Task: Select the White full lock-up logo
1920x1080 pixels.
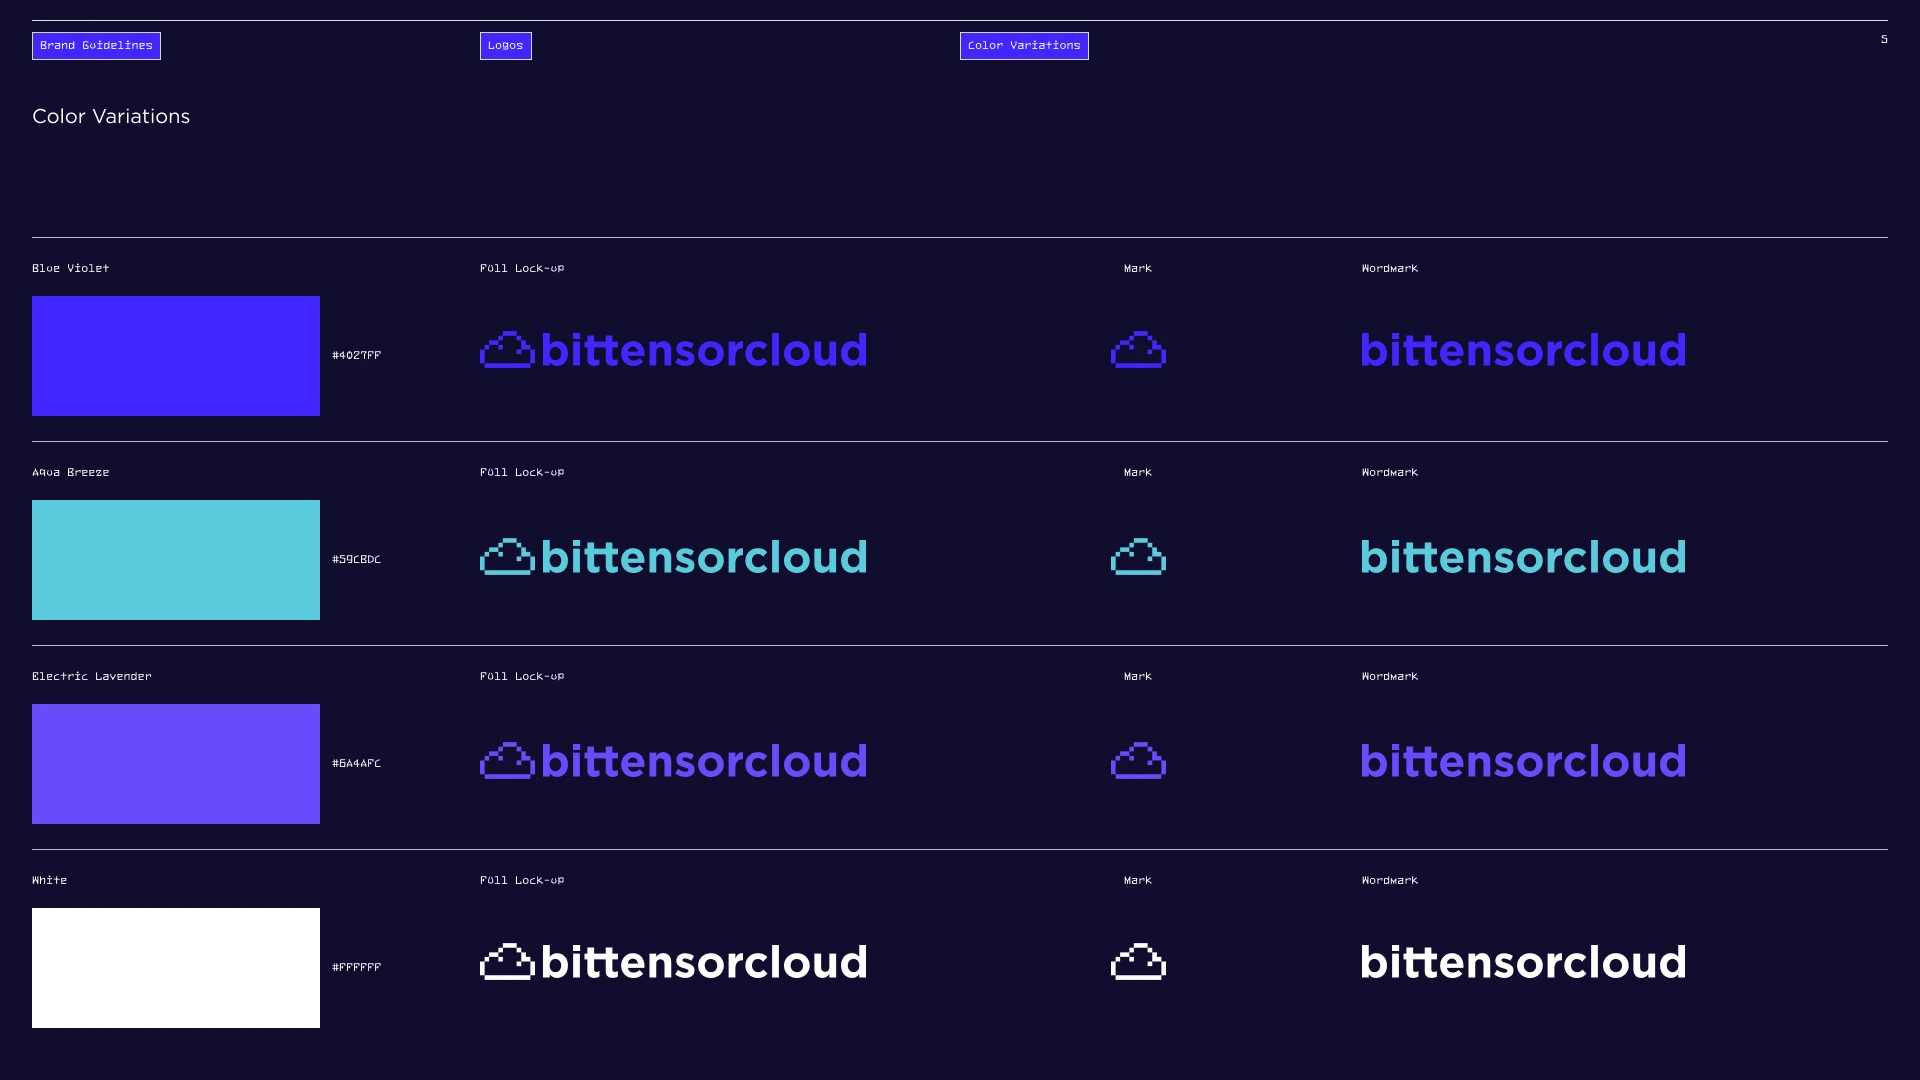Action: [673, 962]
